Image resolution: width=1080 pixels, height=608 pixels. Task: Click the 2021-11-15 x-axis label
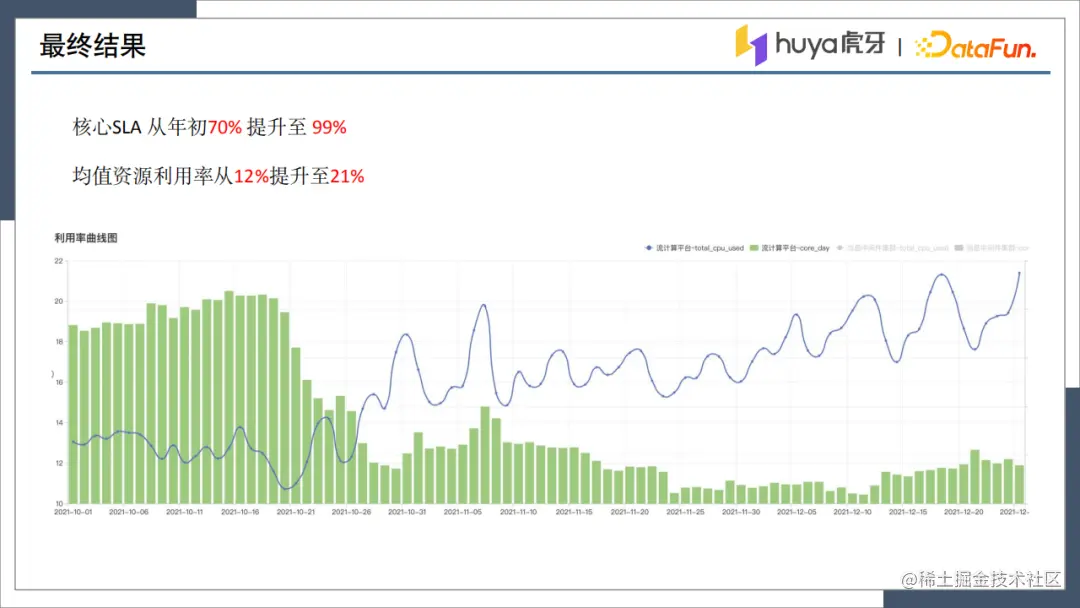click(x=574, y=512)
